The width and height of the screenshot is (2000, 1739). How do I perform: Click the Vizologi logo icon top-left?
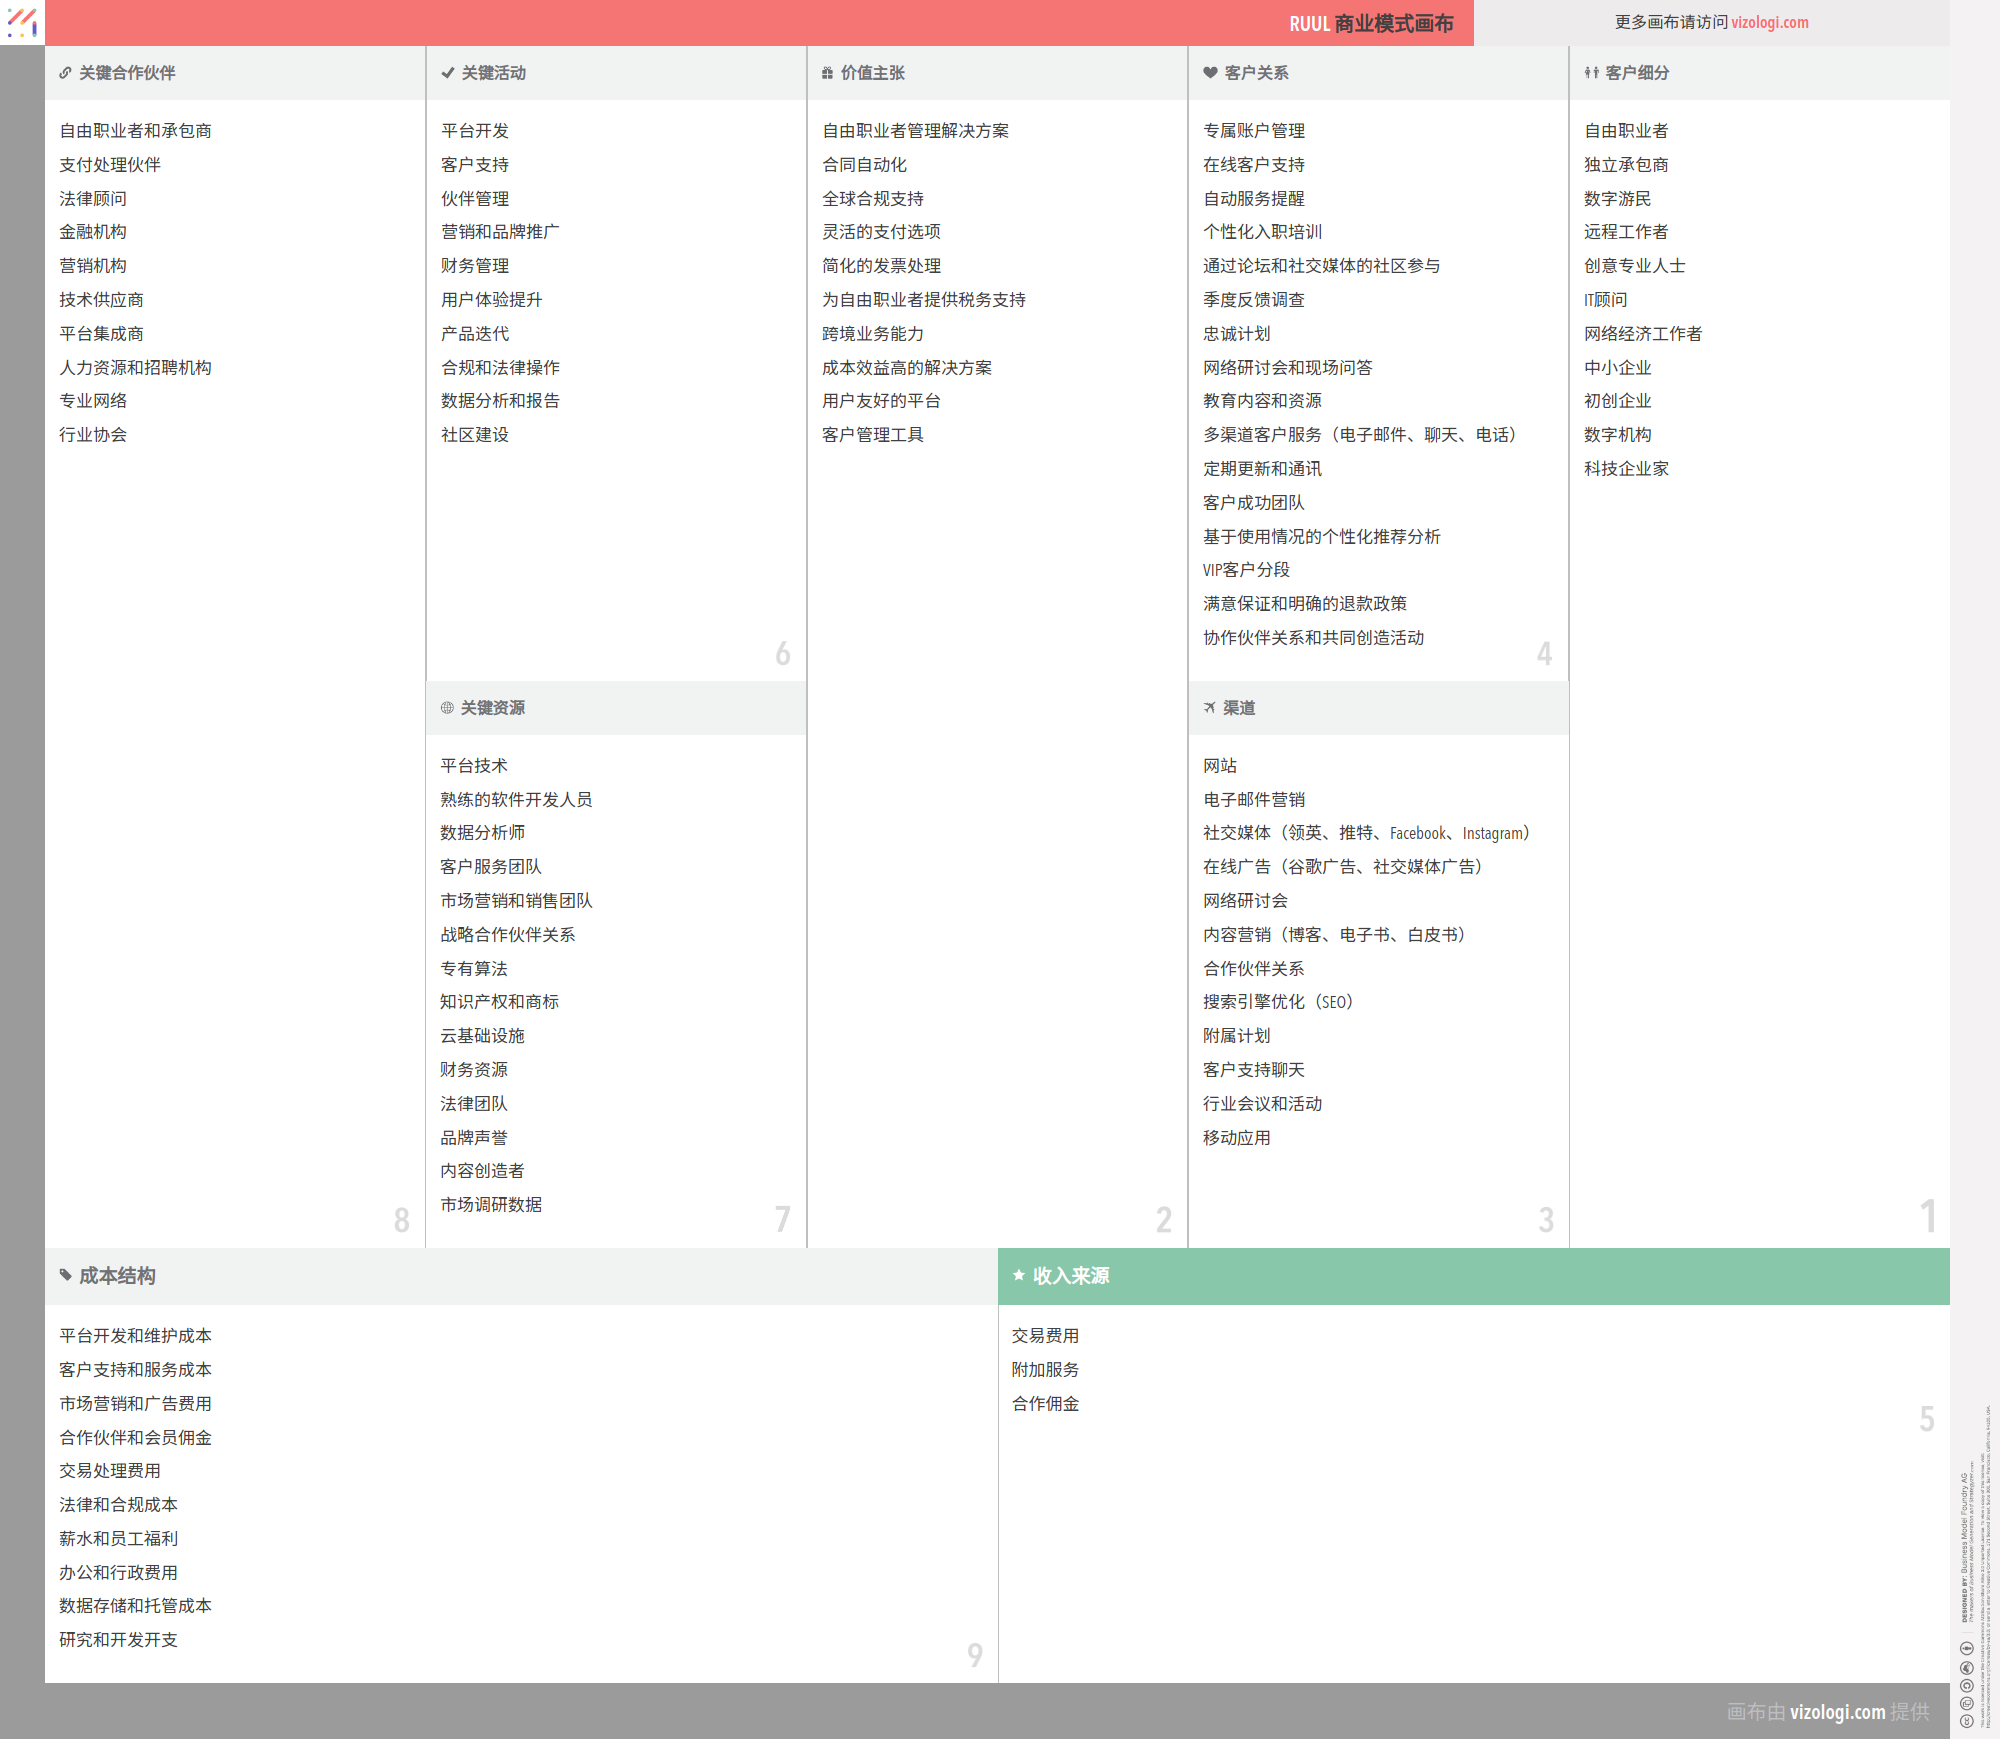coord(22,22)
